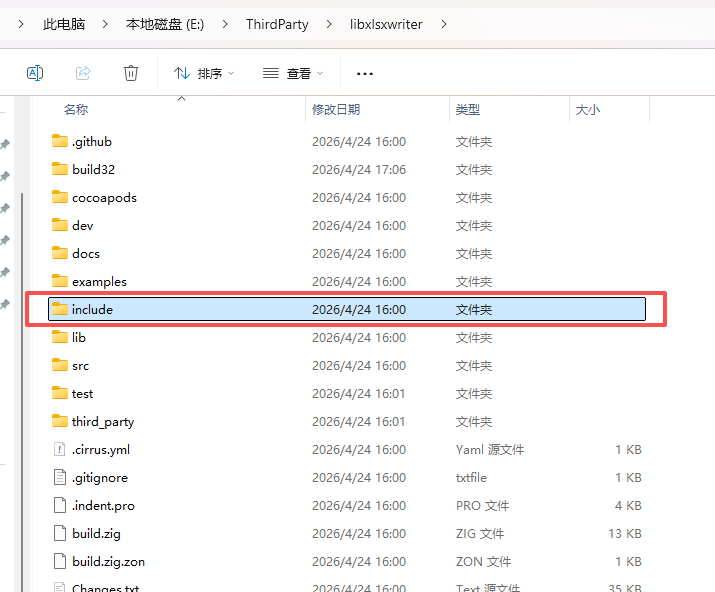Click the build.zig file name

(96, 534)
